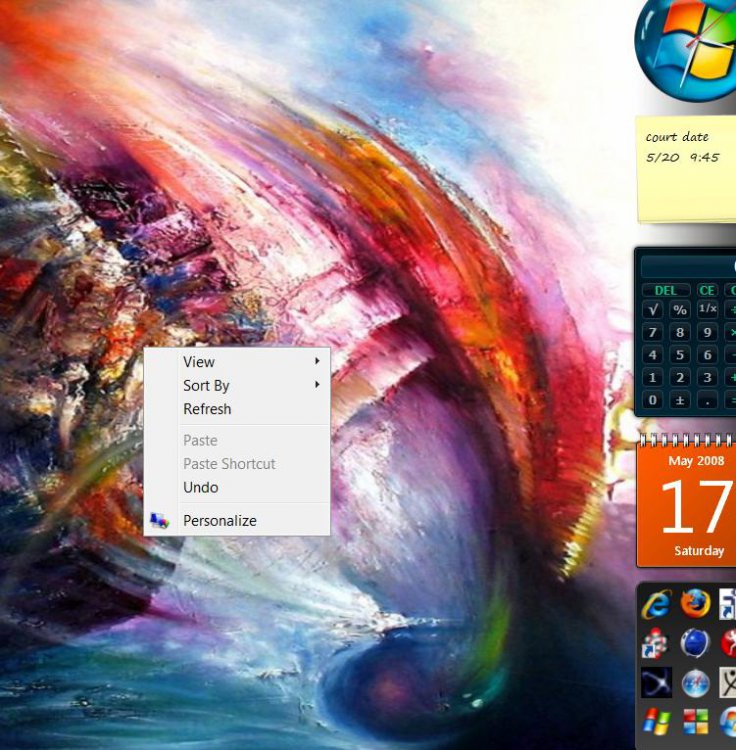
Task: Click calculator digit 8
Action: [680, 332]
